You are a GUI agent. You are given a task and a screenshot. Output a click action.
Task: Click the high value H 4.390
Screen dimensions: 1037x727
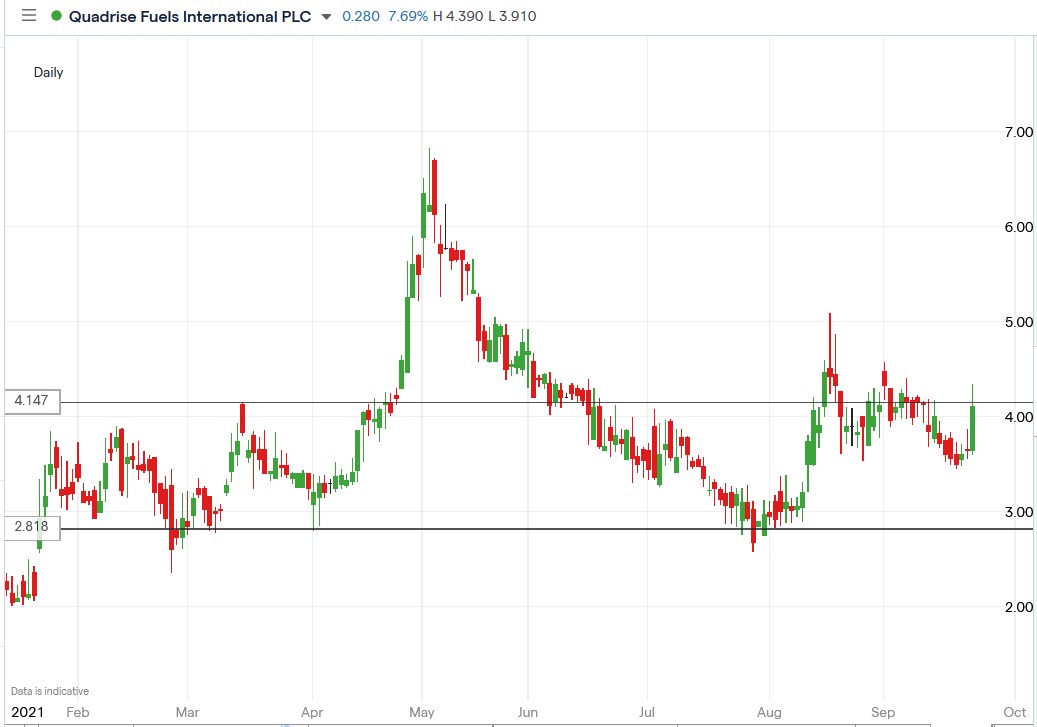point(461,17)
